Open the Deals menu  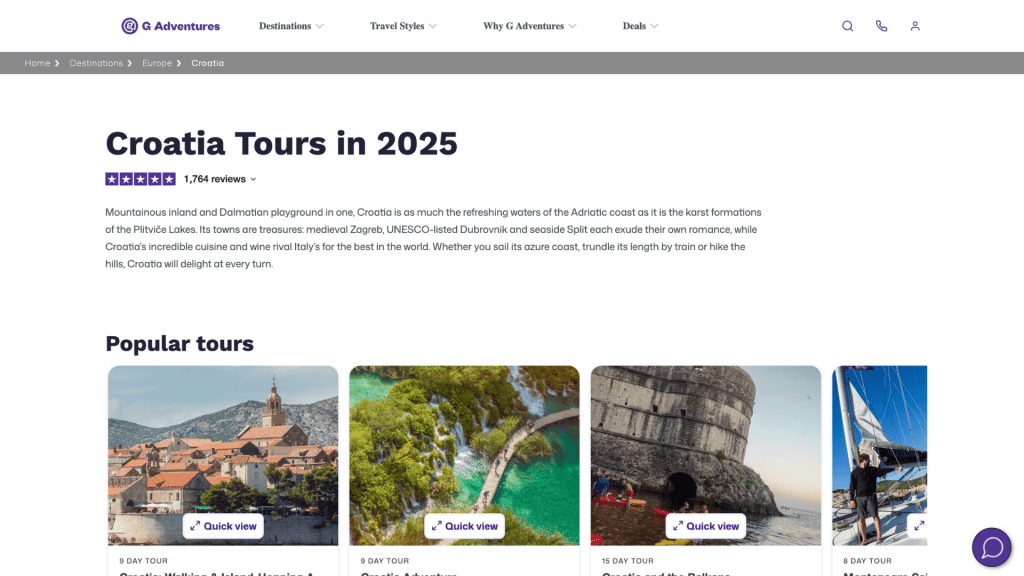640,26
